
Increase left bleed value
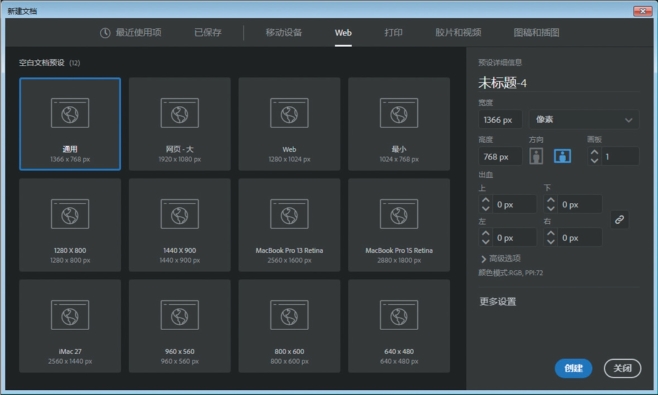[486, 233]
